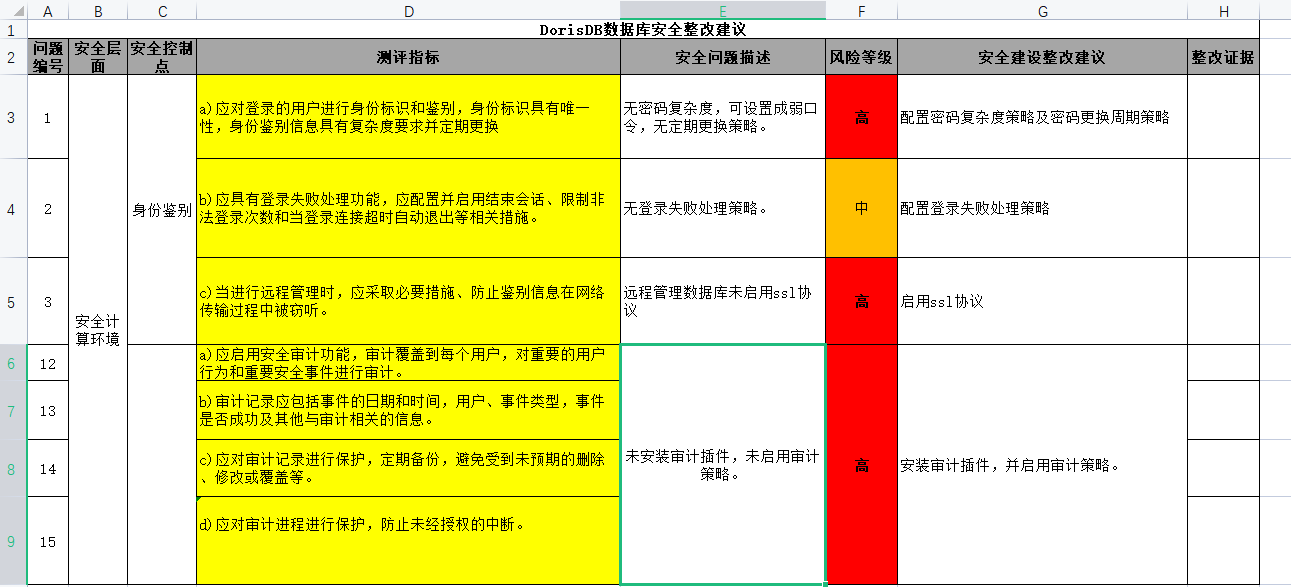The width and height of the screenshot is (1291, 587).
Task: Select the title cell DorisDB数据库安全整改建议
Action: 642,30
